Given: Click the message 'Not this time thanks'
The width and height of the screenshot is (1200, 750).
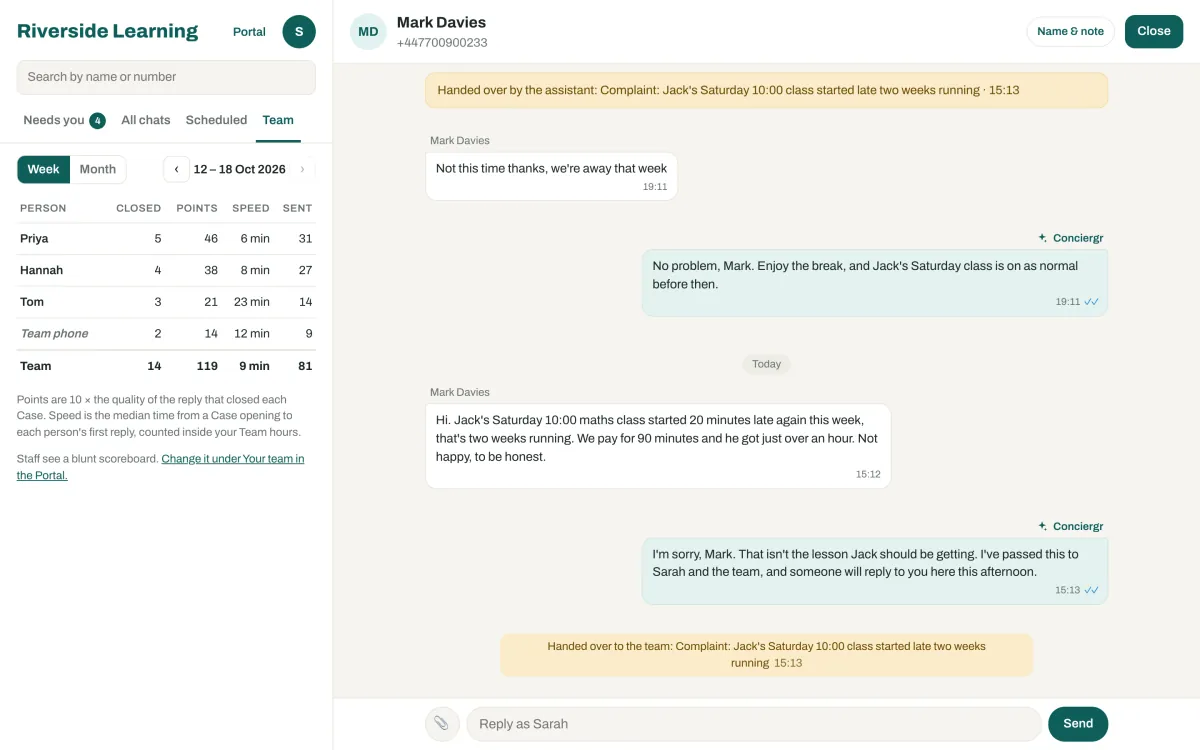Looking at the screenshot, I should point(551,176).
